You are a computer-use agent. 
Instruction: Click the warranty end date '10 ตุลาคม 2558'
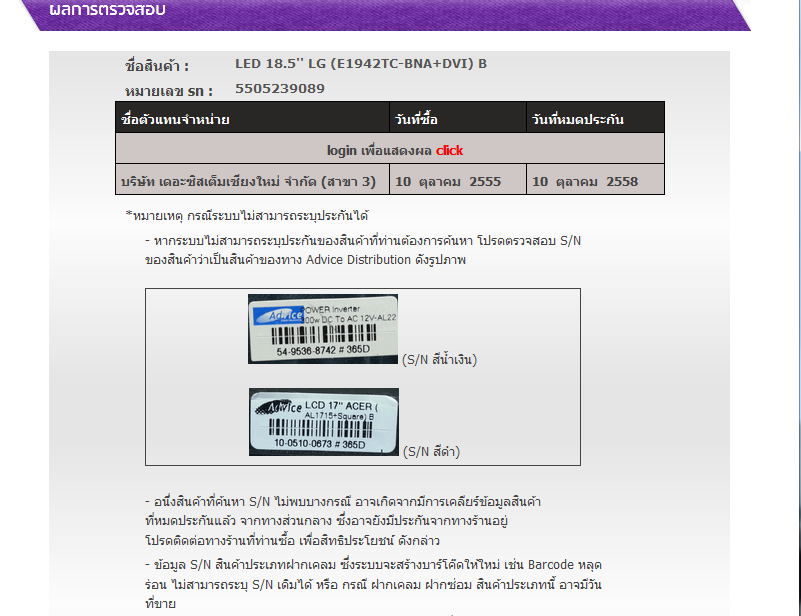tap(585, 182)
